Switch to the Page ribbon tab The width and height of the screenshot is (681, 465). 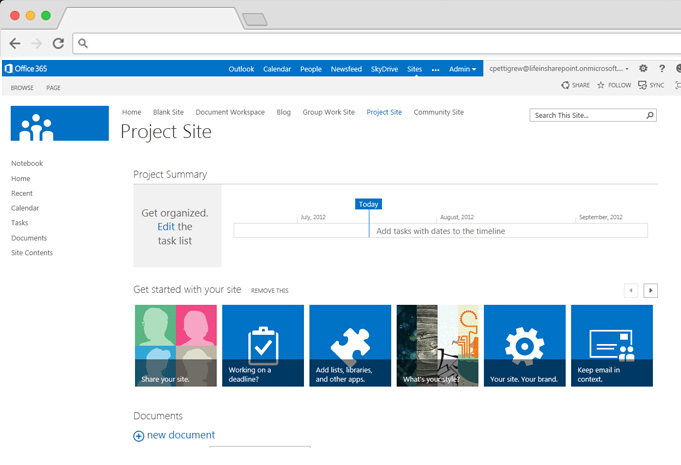click(x=53, y=88)
